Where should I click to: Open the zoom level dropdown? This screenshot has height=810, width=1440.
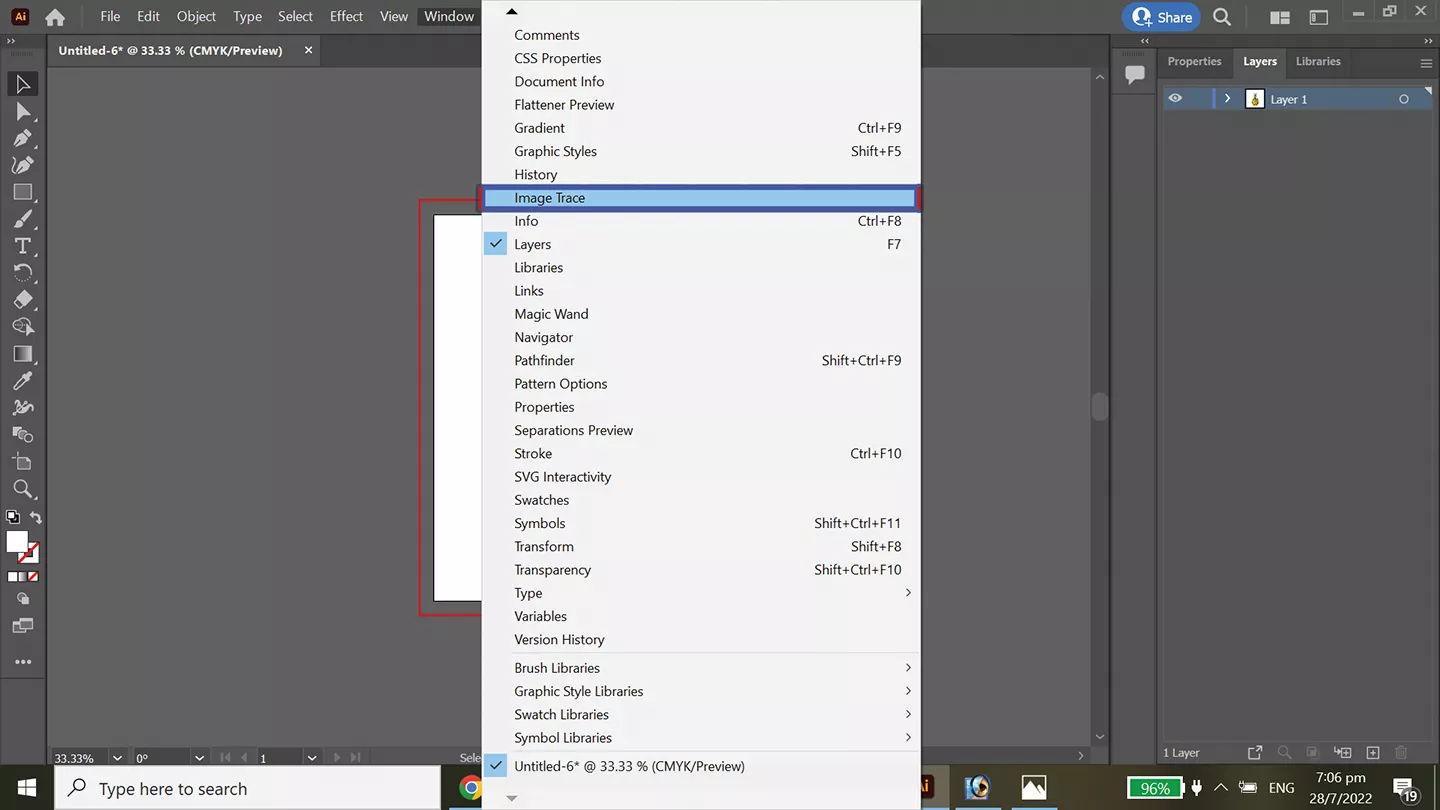[x=118, y=758]
